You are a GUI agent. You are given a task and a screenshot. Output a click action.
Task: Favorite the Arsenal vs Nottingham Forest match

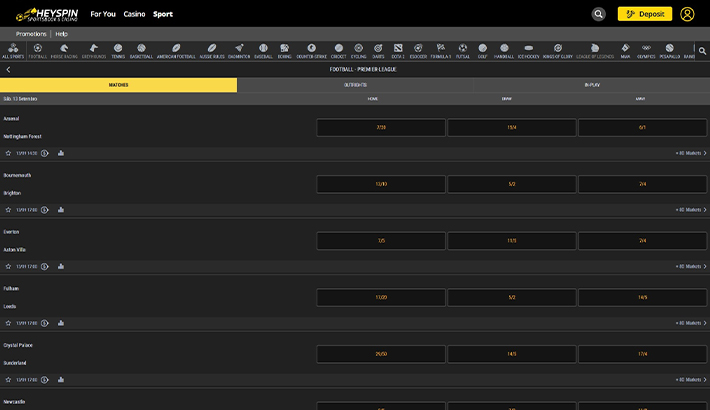8,153
